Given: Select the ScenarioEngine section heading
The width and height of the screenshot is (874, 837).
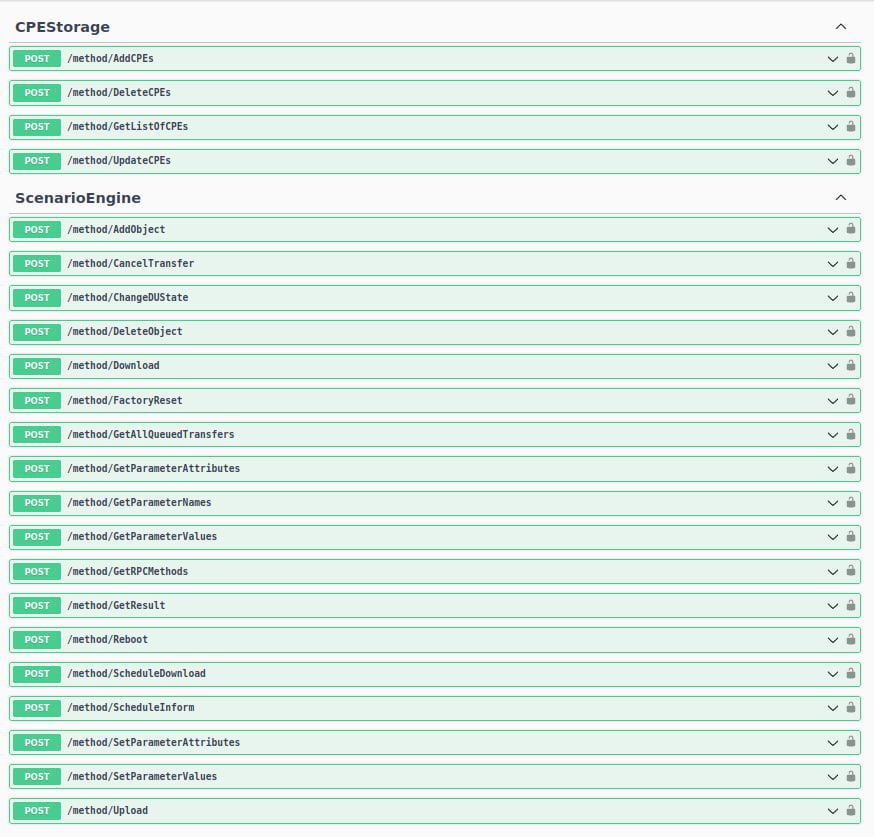Looking at the screenshot, I should pyautogui.click(x=77, y=198).
